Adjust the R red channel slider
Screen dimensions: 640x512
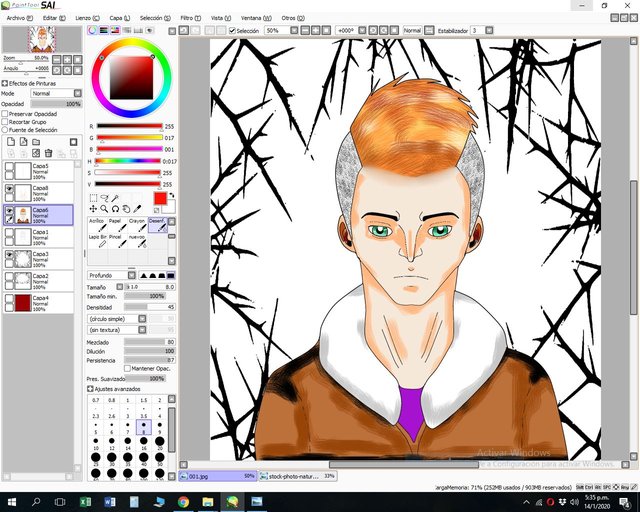point(129,126)
